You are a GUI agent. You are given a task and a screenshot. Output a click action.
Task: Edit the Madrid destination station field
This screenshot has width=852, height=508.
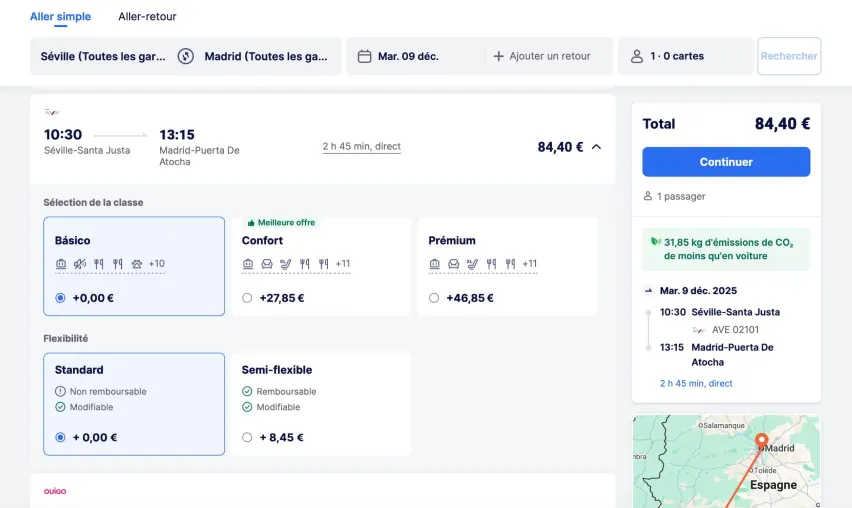point(266,56)
